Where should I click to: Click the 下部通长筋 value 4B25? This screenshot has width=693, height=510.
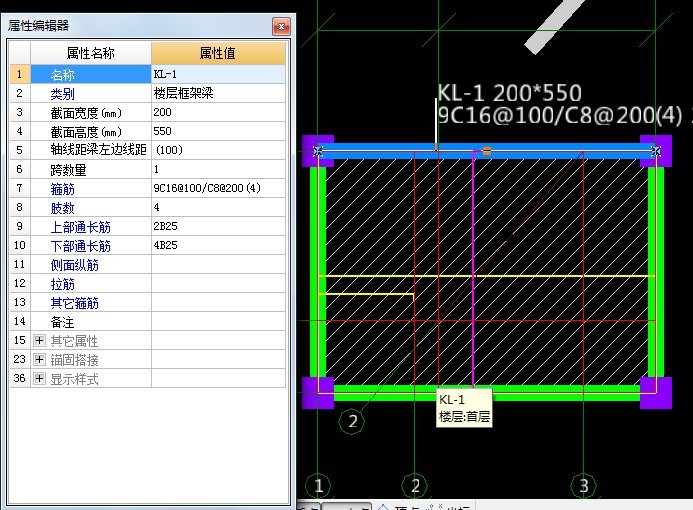coord(218,245)
